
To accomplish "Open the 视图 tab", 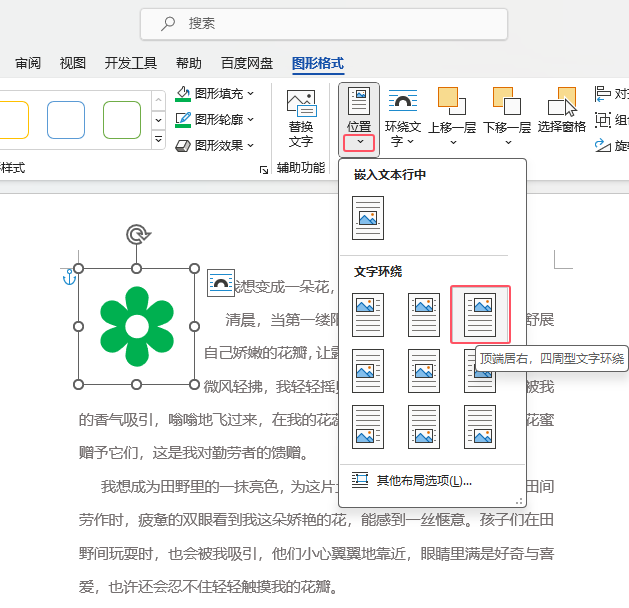I will 73,63.
